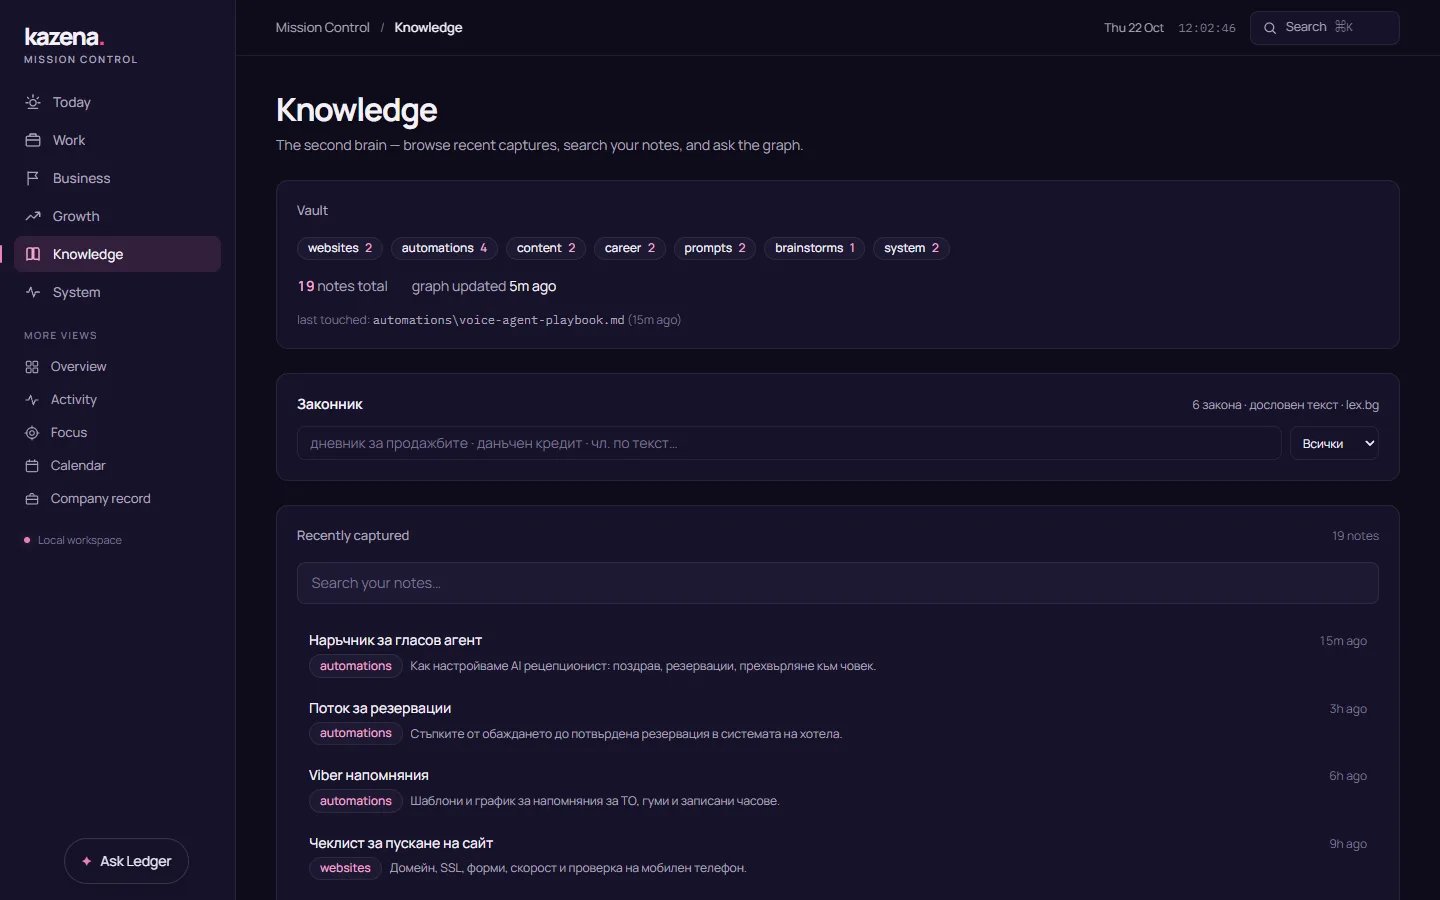This screenshot has height=900, width=1440.
Task: Filter vault by brainstorms tag
Action: coord(815,248)
